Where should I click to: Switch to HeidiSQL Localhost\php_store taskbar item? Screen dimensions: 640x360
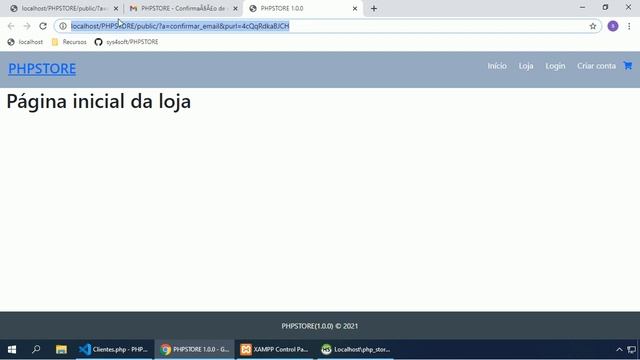(355, 349)
